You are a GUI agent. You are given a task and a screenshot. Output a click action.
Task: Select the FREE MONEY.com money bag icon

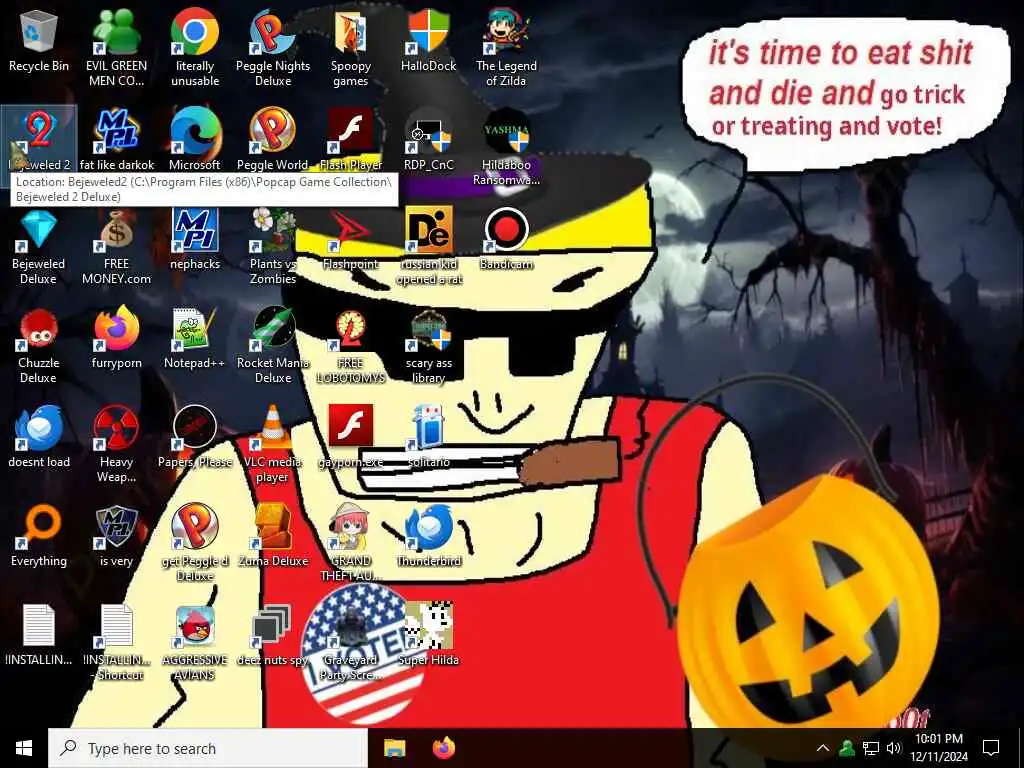point(116,231)
